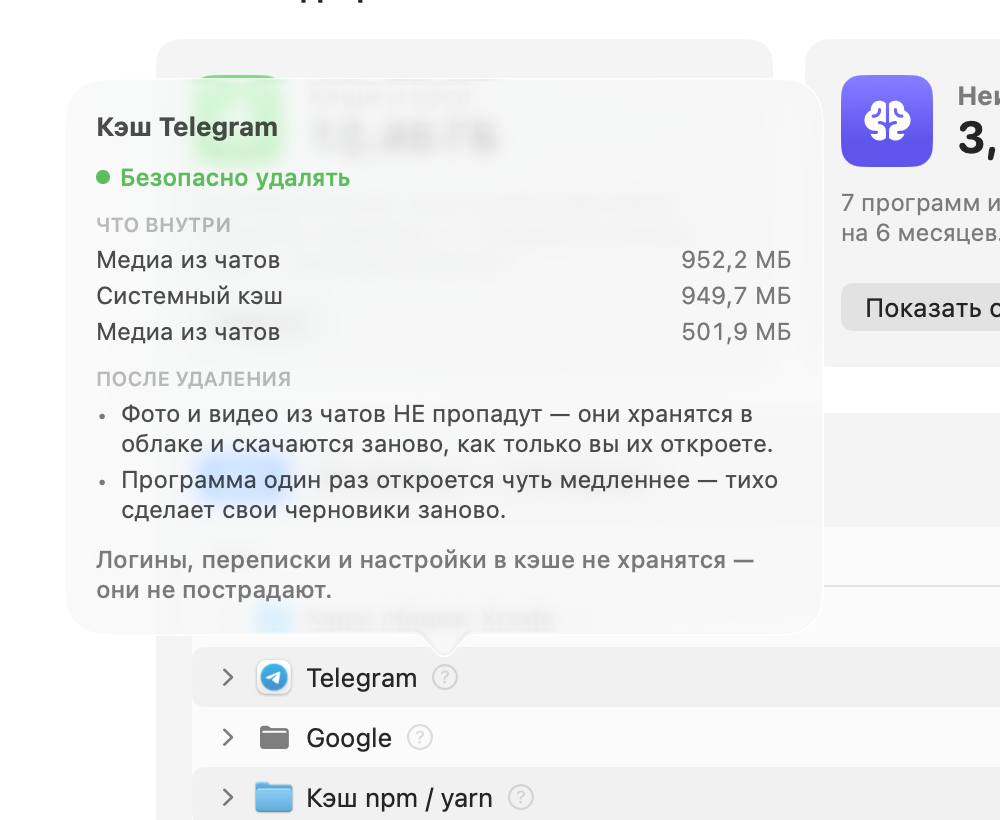
Task: Select the Медиа из чатов 952,2 МБ entry
Action: pos(443,260)
